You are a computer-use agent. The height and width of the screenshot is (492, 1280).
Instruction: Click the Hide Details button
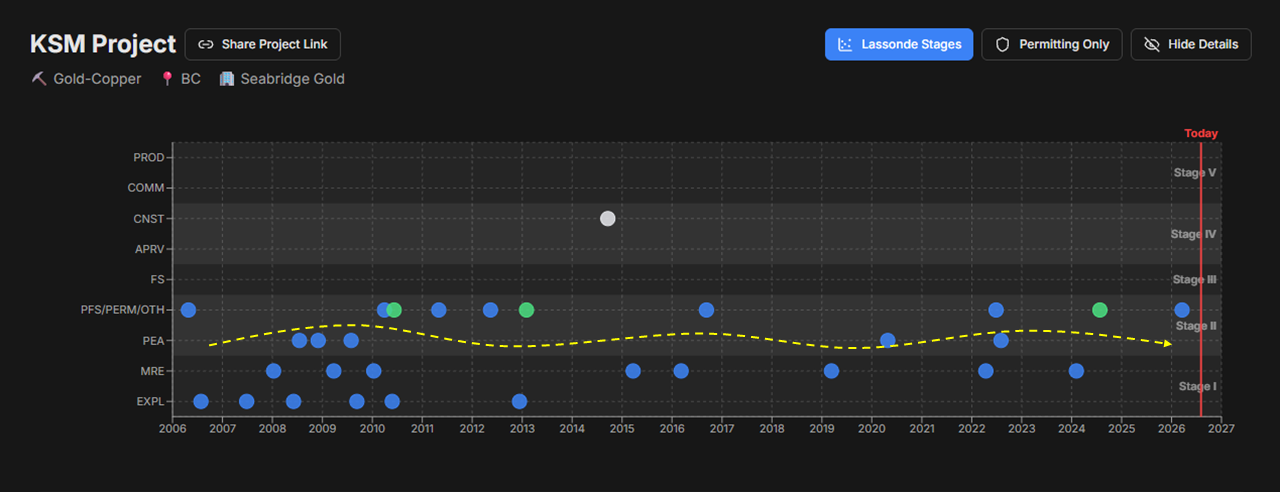(x=1191, y=44)
